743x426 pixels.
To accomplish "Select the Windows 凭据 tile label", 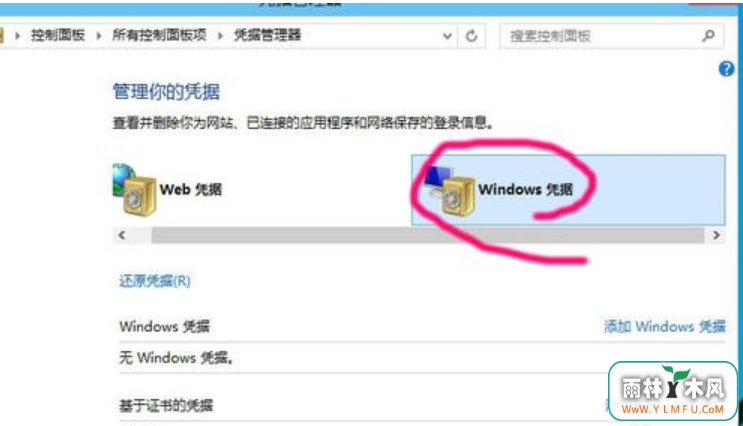I will pyautogui.click(x=526, y=190).
